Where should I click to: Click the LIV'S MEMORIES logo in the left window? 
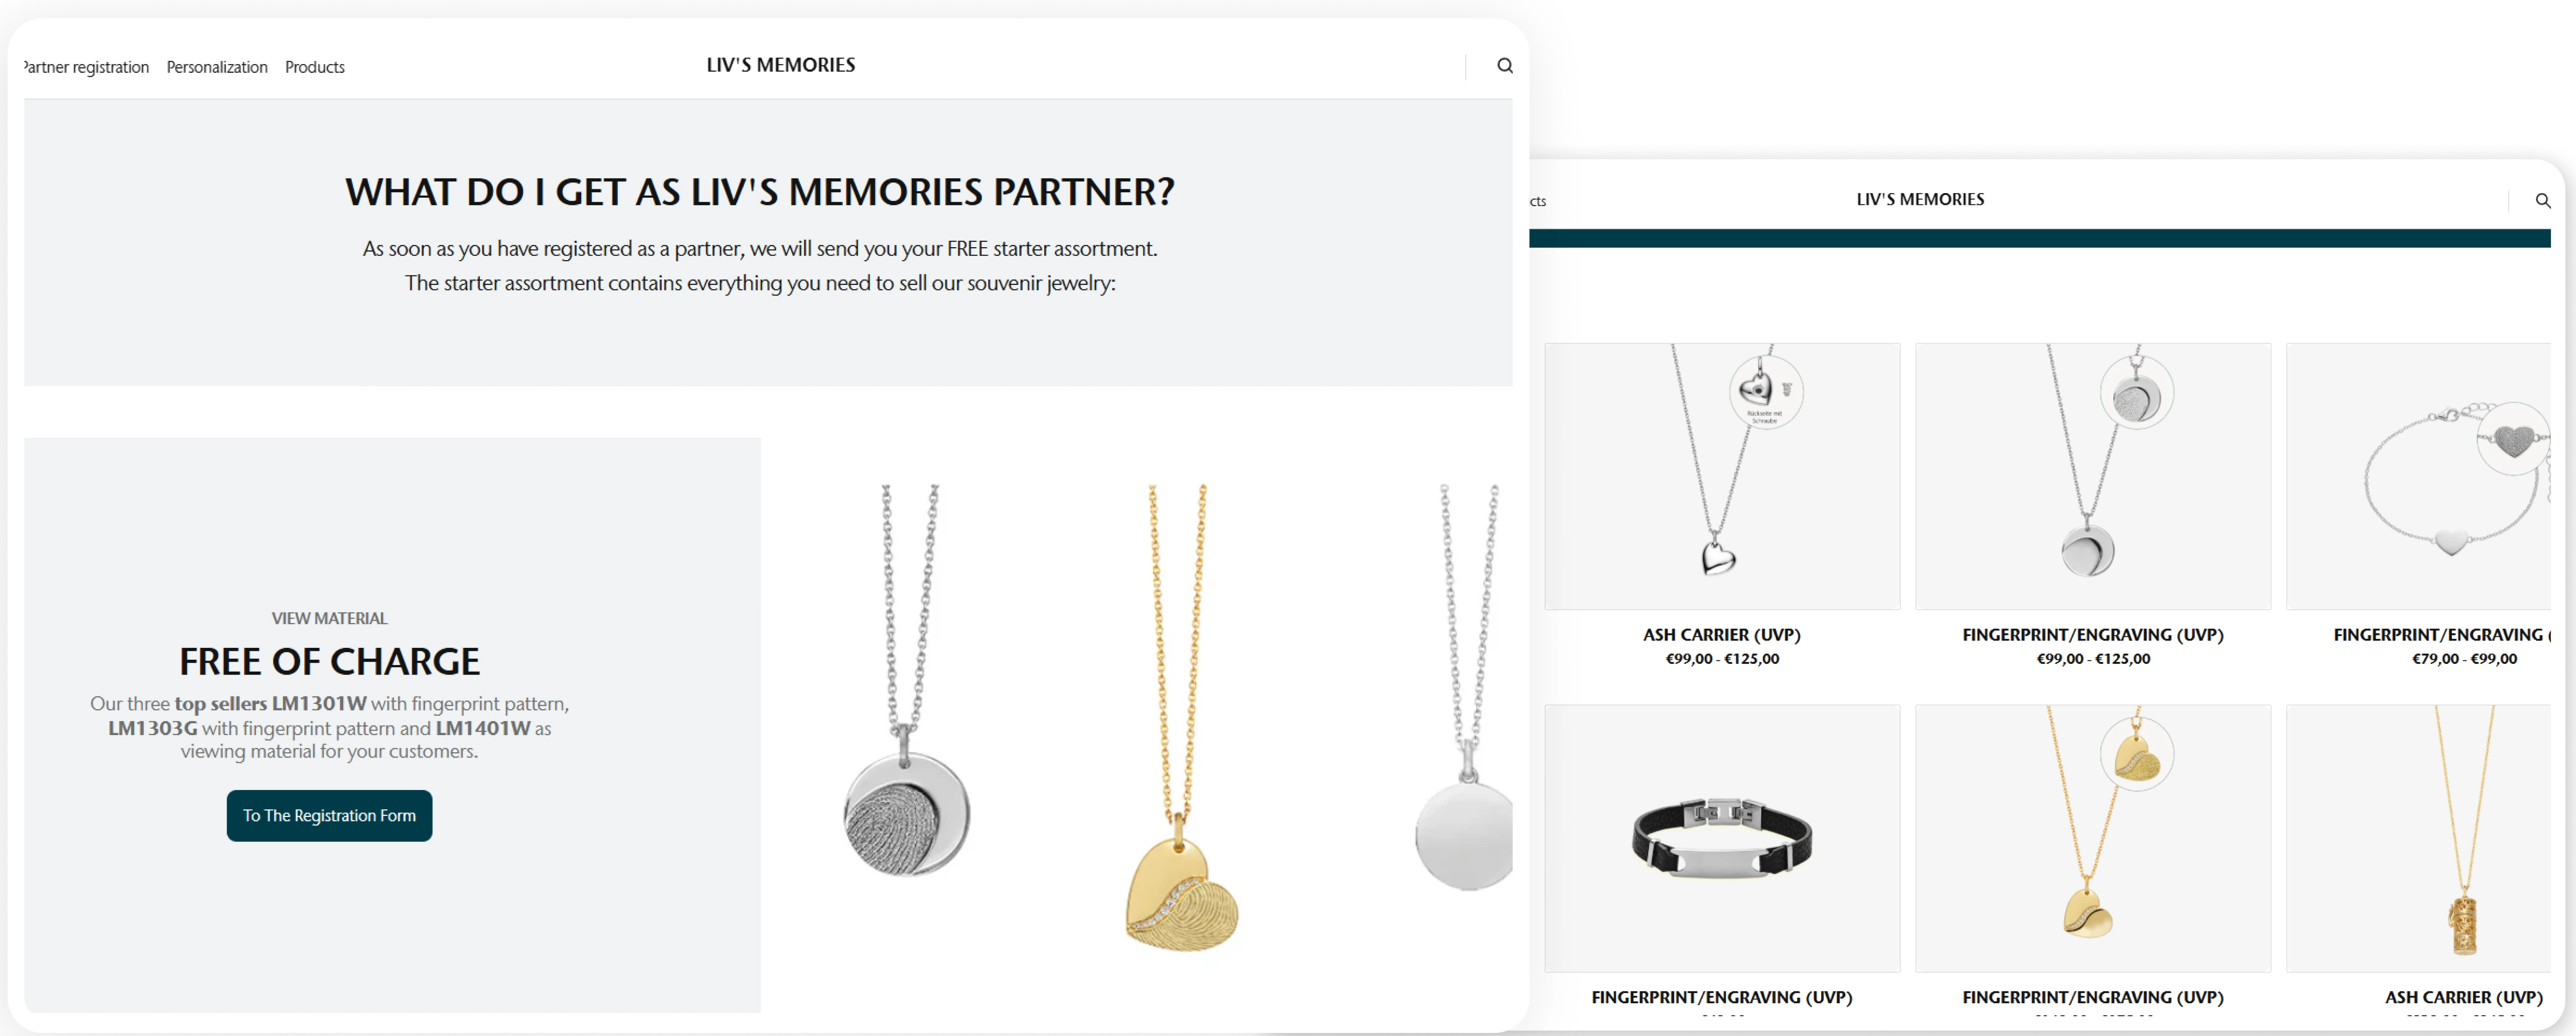pos(781,65)
